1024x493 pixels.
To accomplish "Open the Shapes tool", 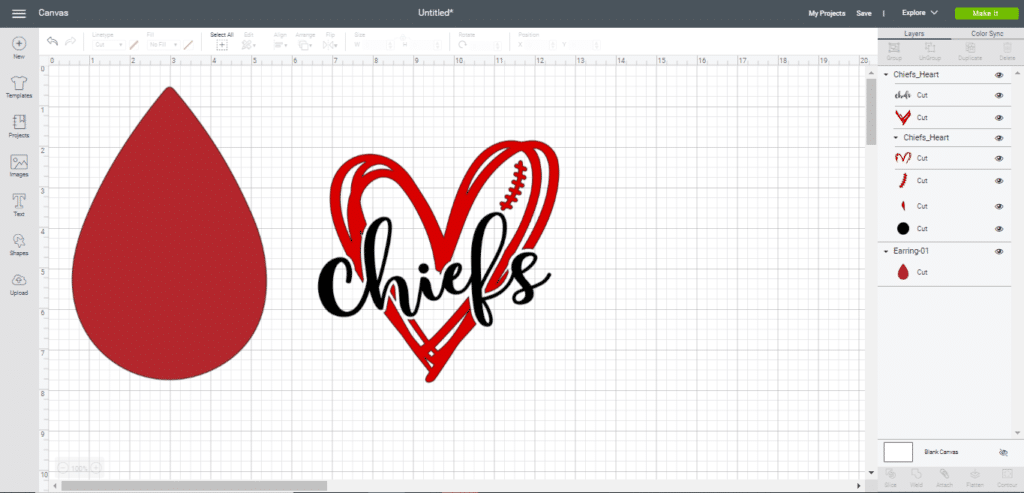I will (19, 245).
